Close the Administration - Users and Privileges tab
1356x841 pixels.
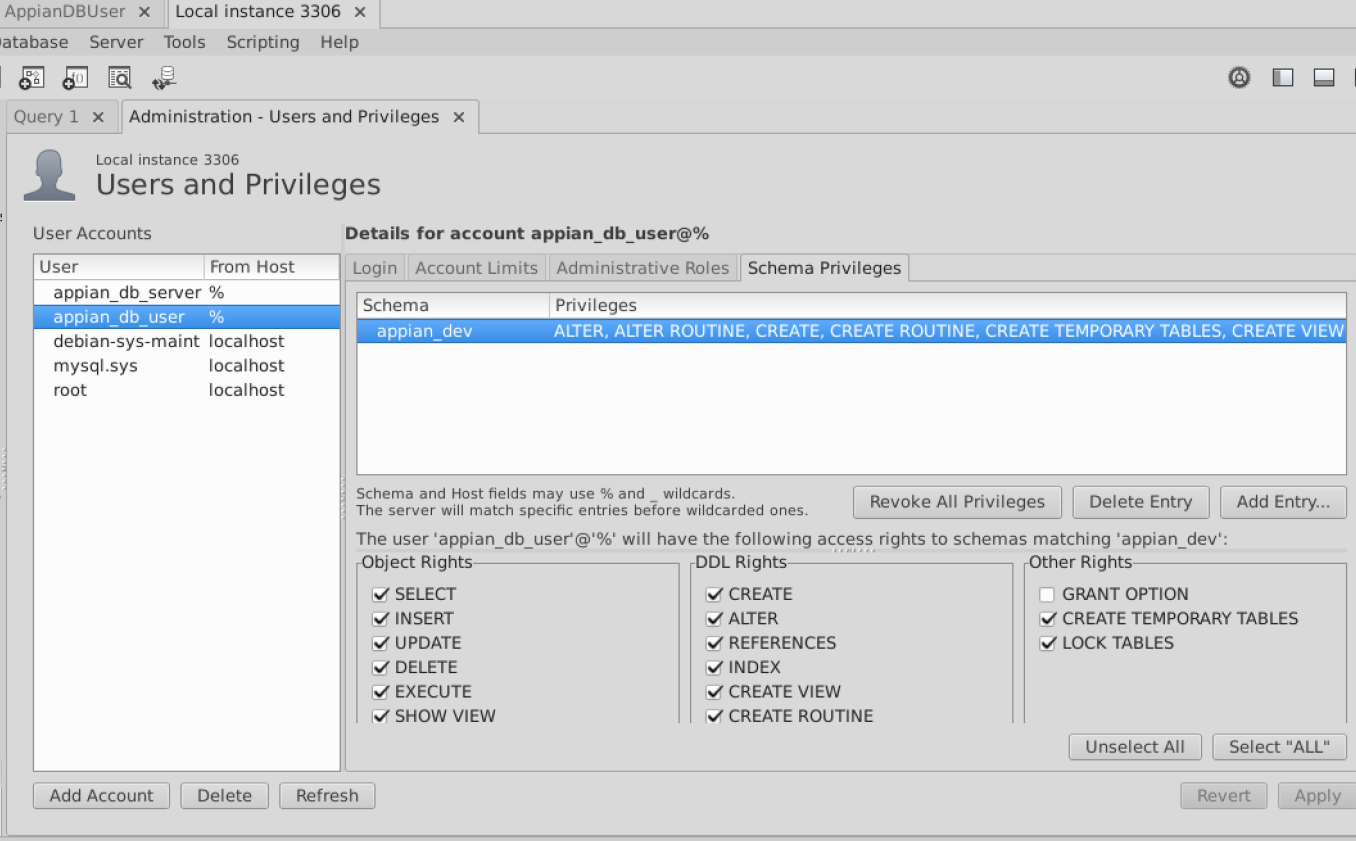pyautogui.click(x=459, y=117)
